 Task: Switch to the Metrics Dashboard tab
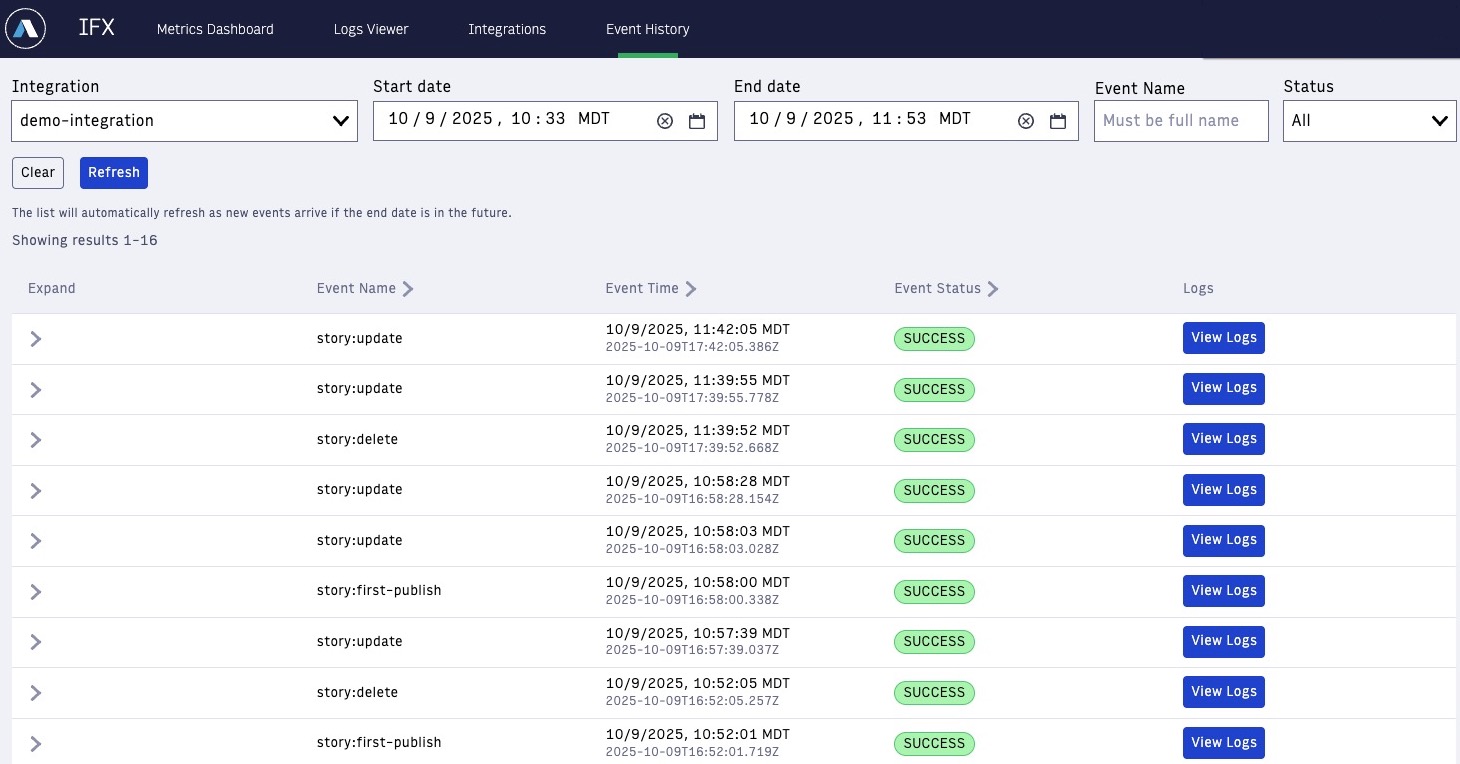[215, 29]
